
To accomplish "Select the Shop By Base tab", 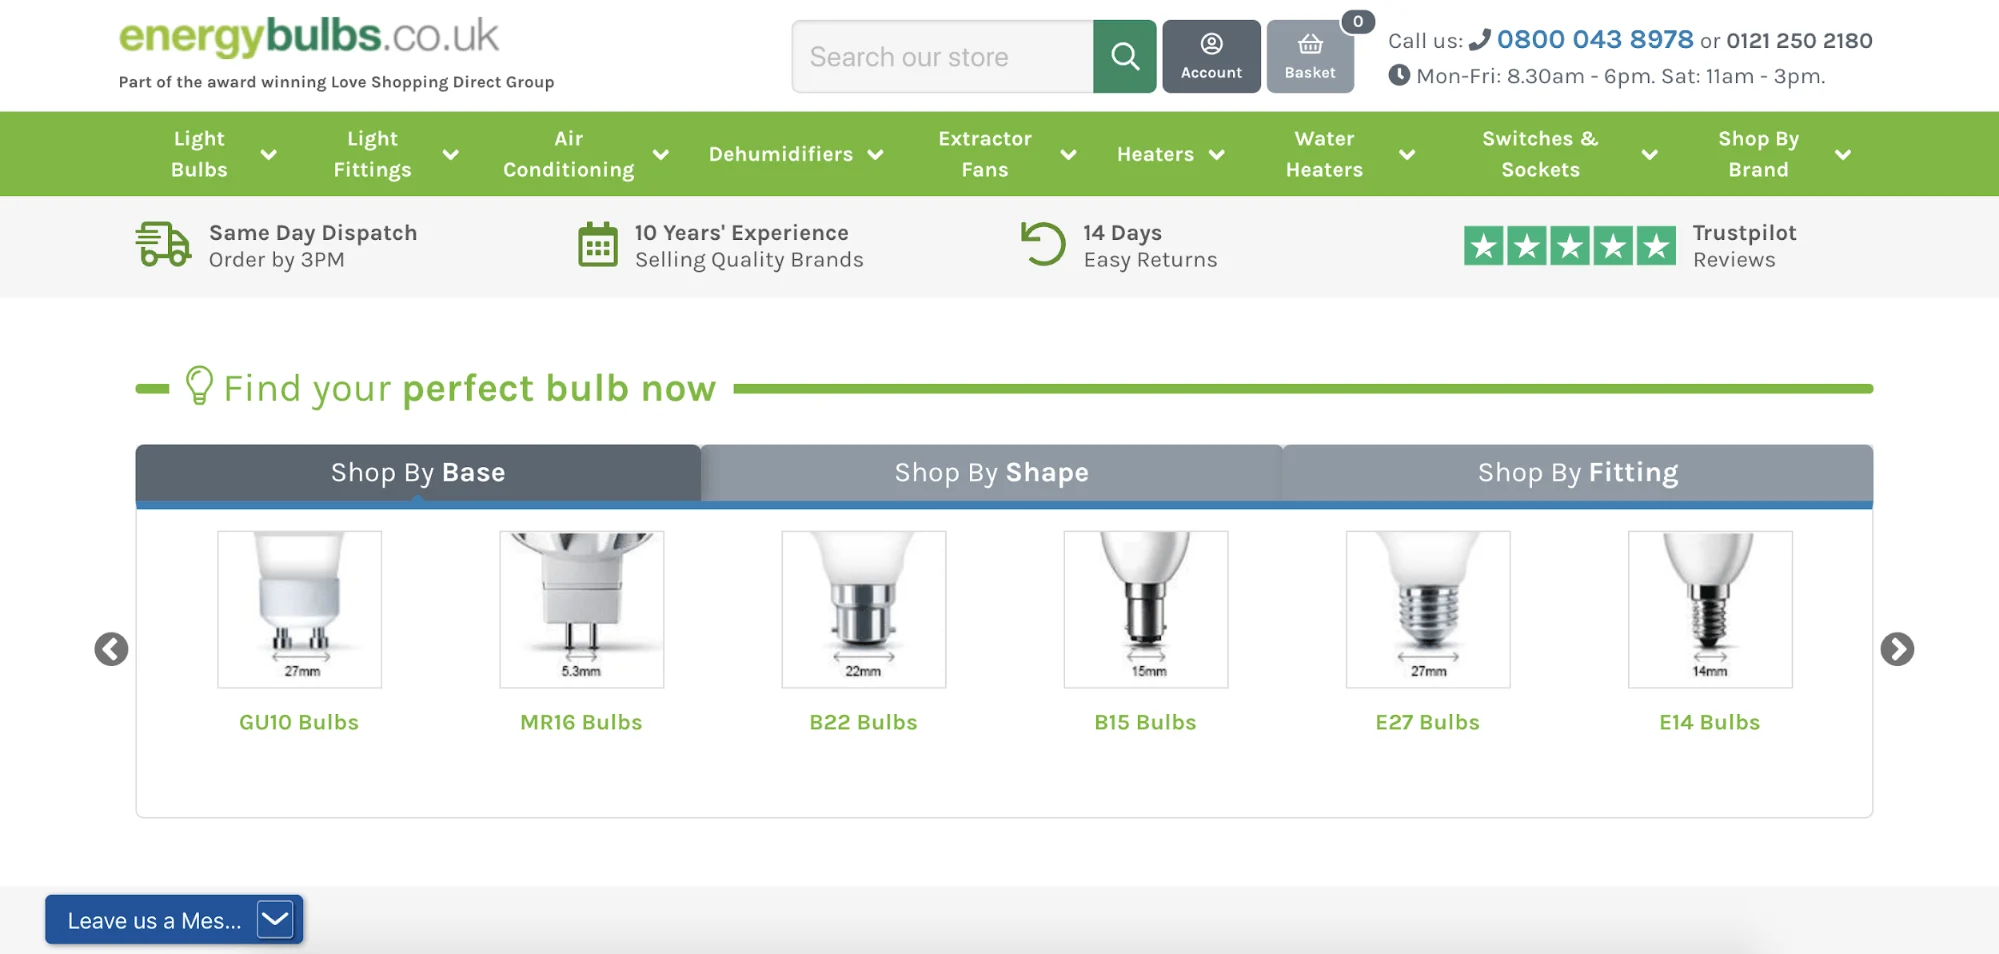I will point(418,472).
